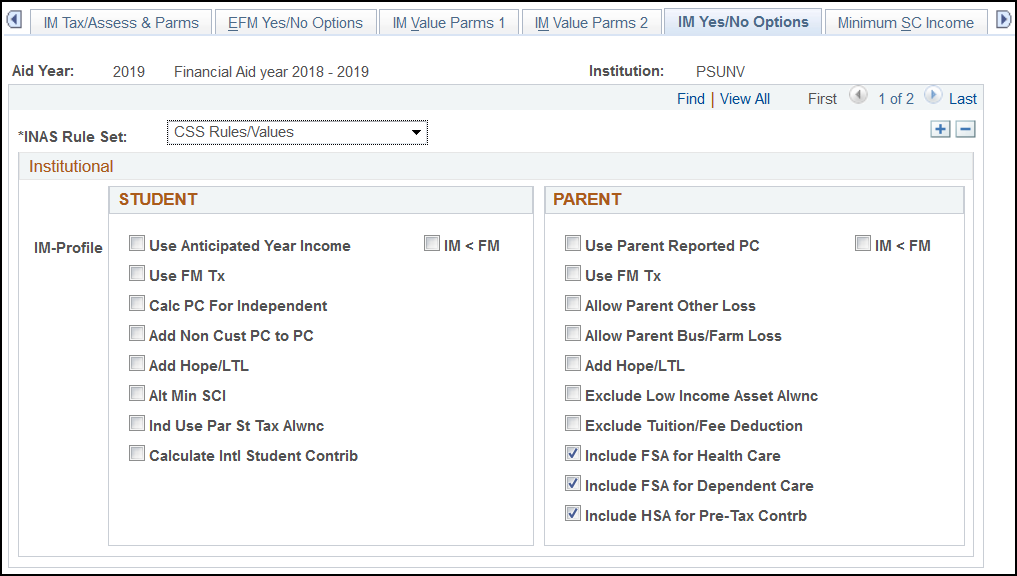Add a new row with plus icon
This screenshot has height=576, width=1017.
tap(940, 129)
